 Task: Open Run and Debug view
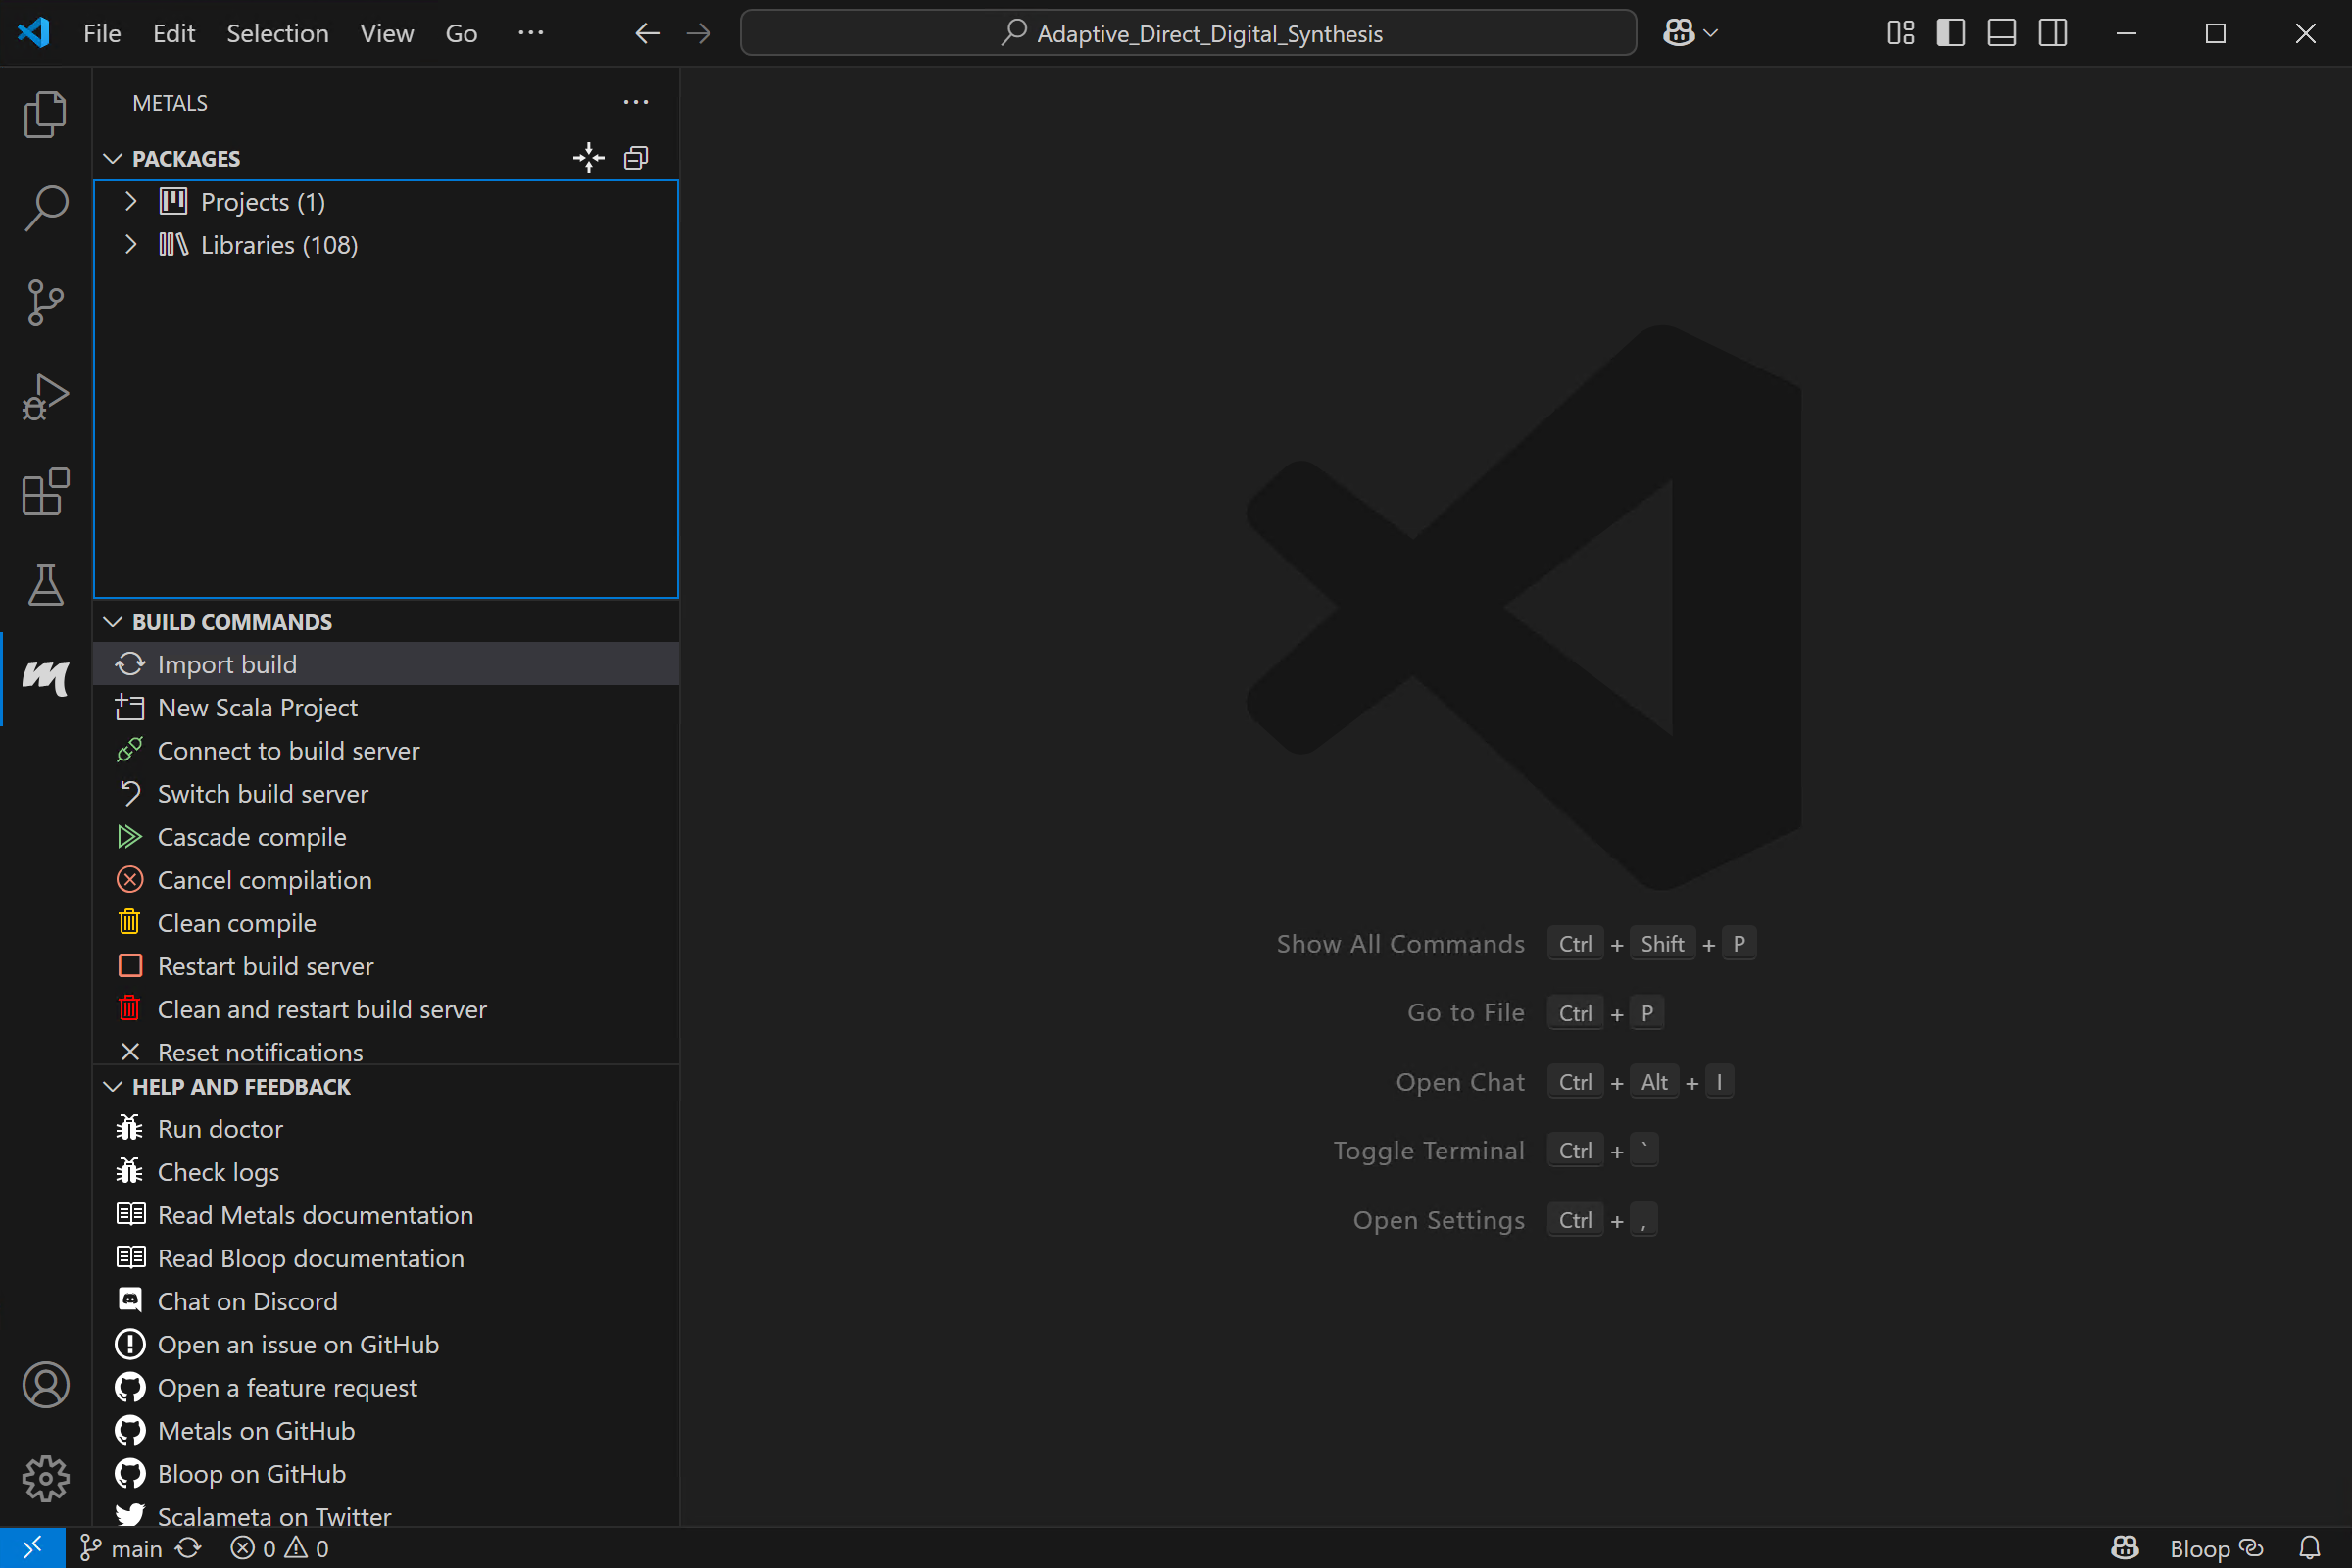(x=45, y=396)
